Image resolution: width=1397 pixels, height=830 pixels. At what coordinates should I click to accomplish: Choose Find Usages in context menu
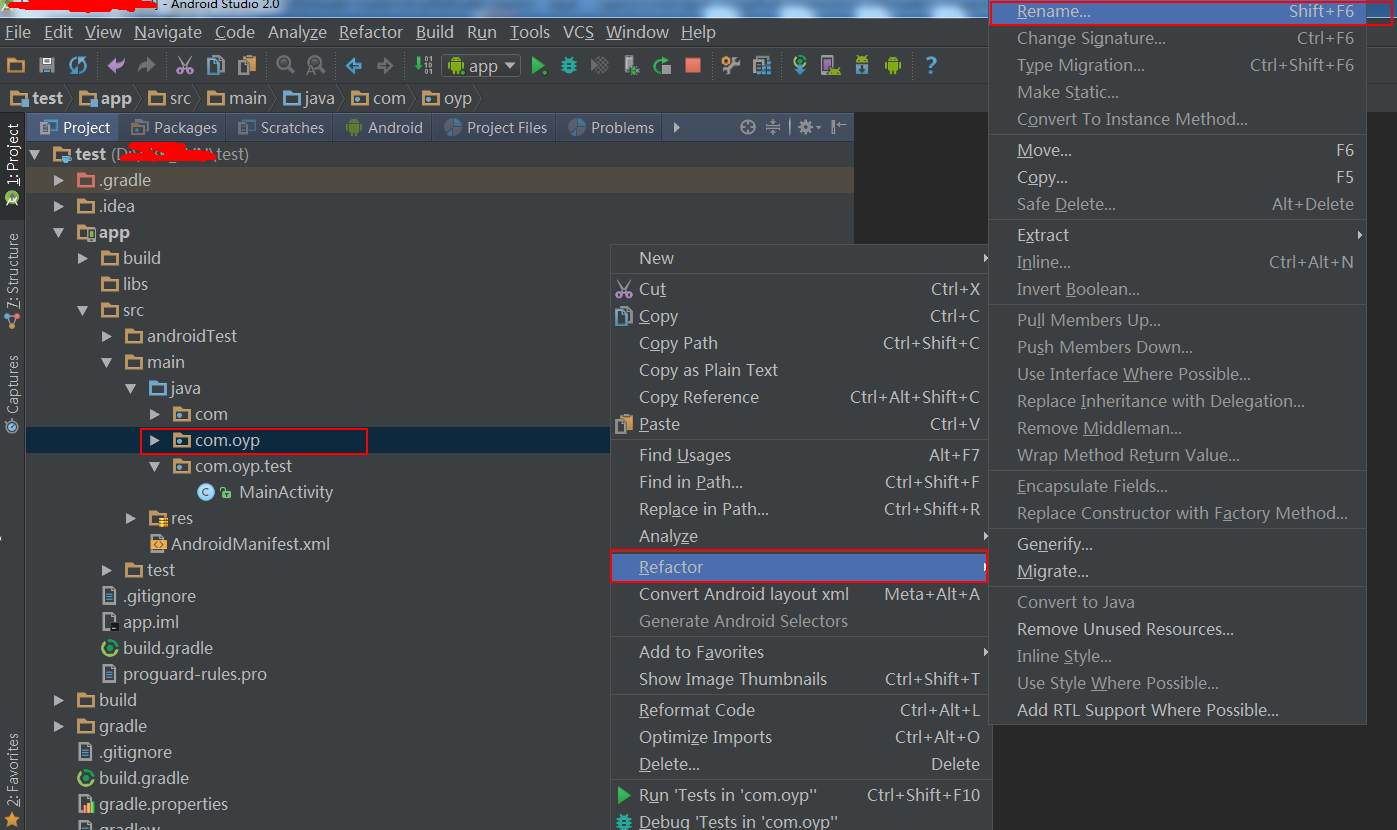coord(799,455)
